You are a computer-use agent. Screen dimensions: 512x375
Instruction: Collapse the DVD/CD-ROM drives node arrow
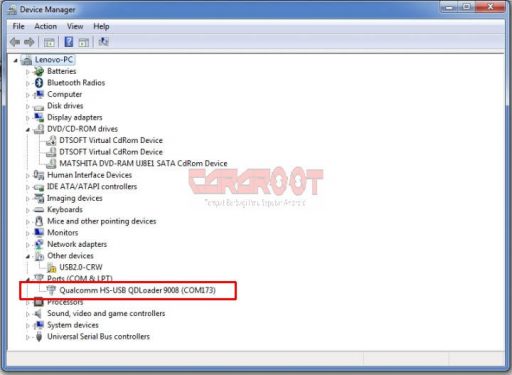(28, 130)
